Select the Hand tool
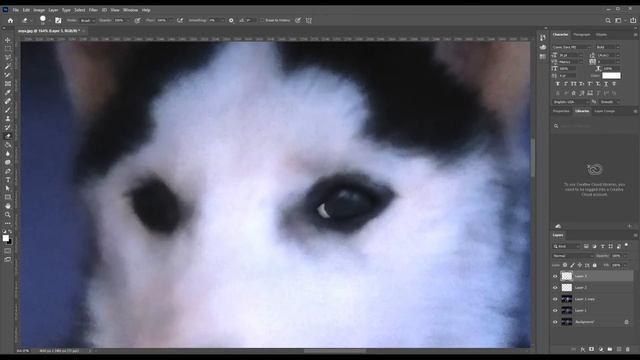Screen dimensions: 640x360 point(7,206)
